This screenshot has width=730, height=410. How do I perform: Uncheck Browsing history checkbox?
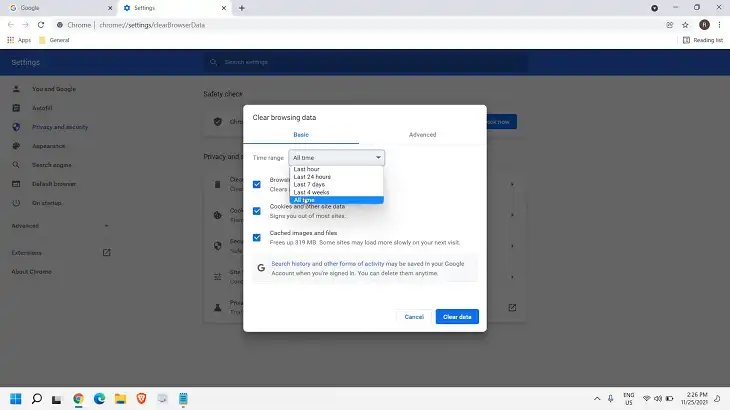pos(257,184)
